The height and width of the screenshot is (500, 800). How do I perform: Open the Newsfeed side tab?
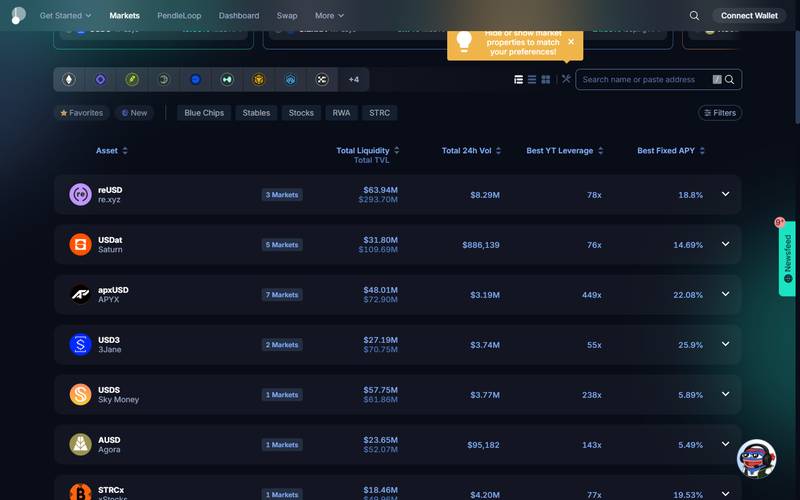(787, 258)
